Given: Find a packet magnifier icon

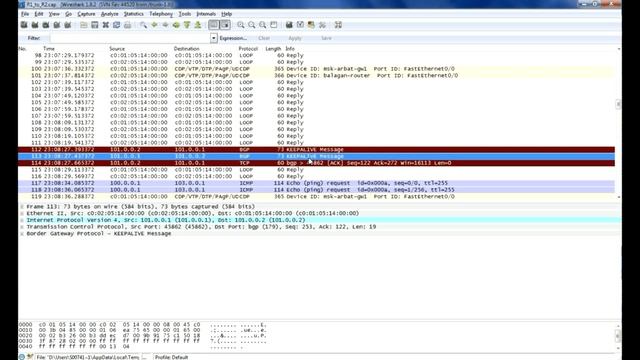Looking at the screenshot, I should (143, 25).
